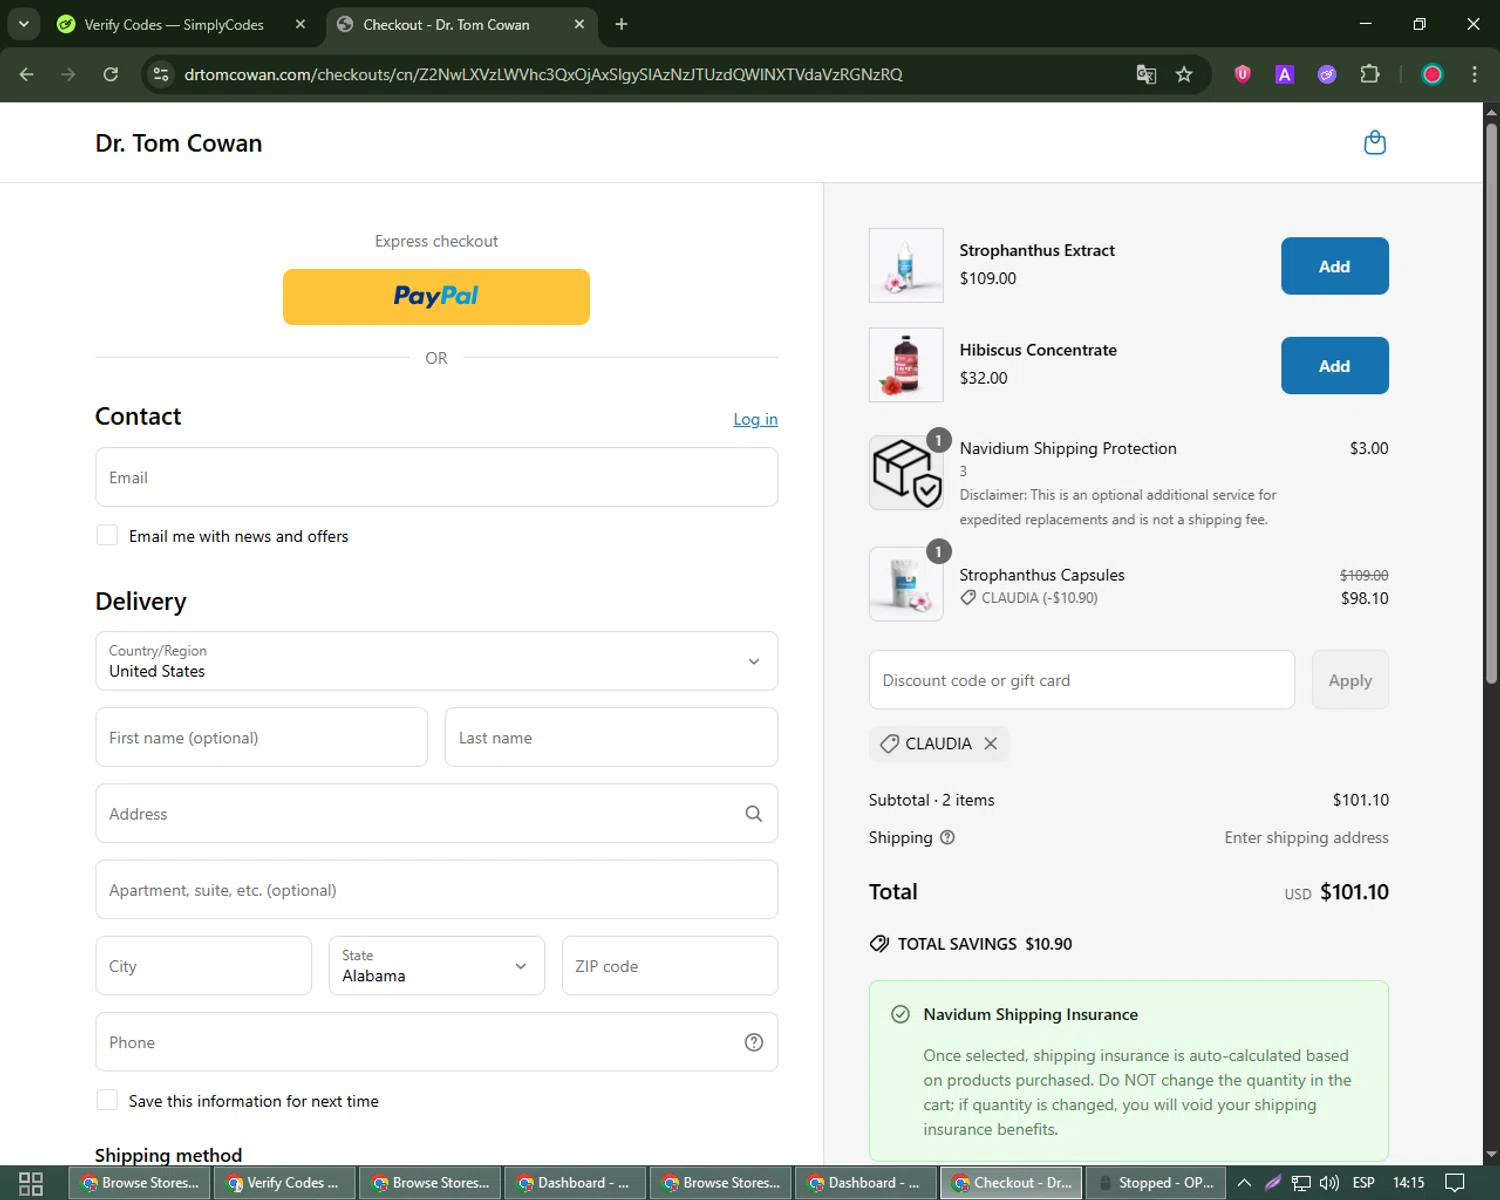Close the Verify Codes tab
Image resolution: width=1500 pixels, height=1200 pixels.
300,24
